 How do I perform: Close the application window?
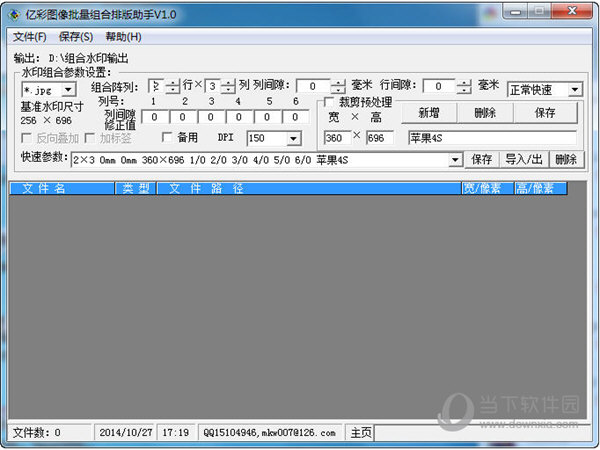point(572,11)
